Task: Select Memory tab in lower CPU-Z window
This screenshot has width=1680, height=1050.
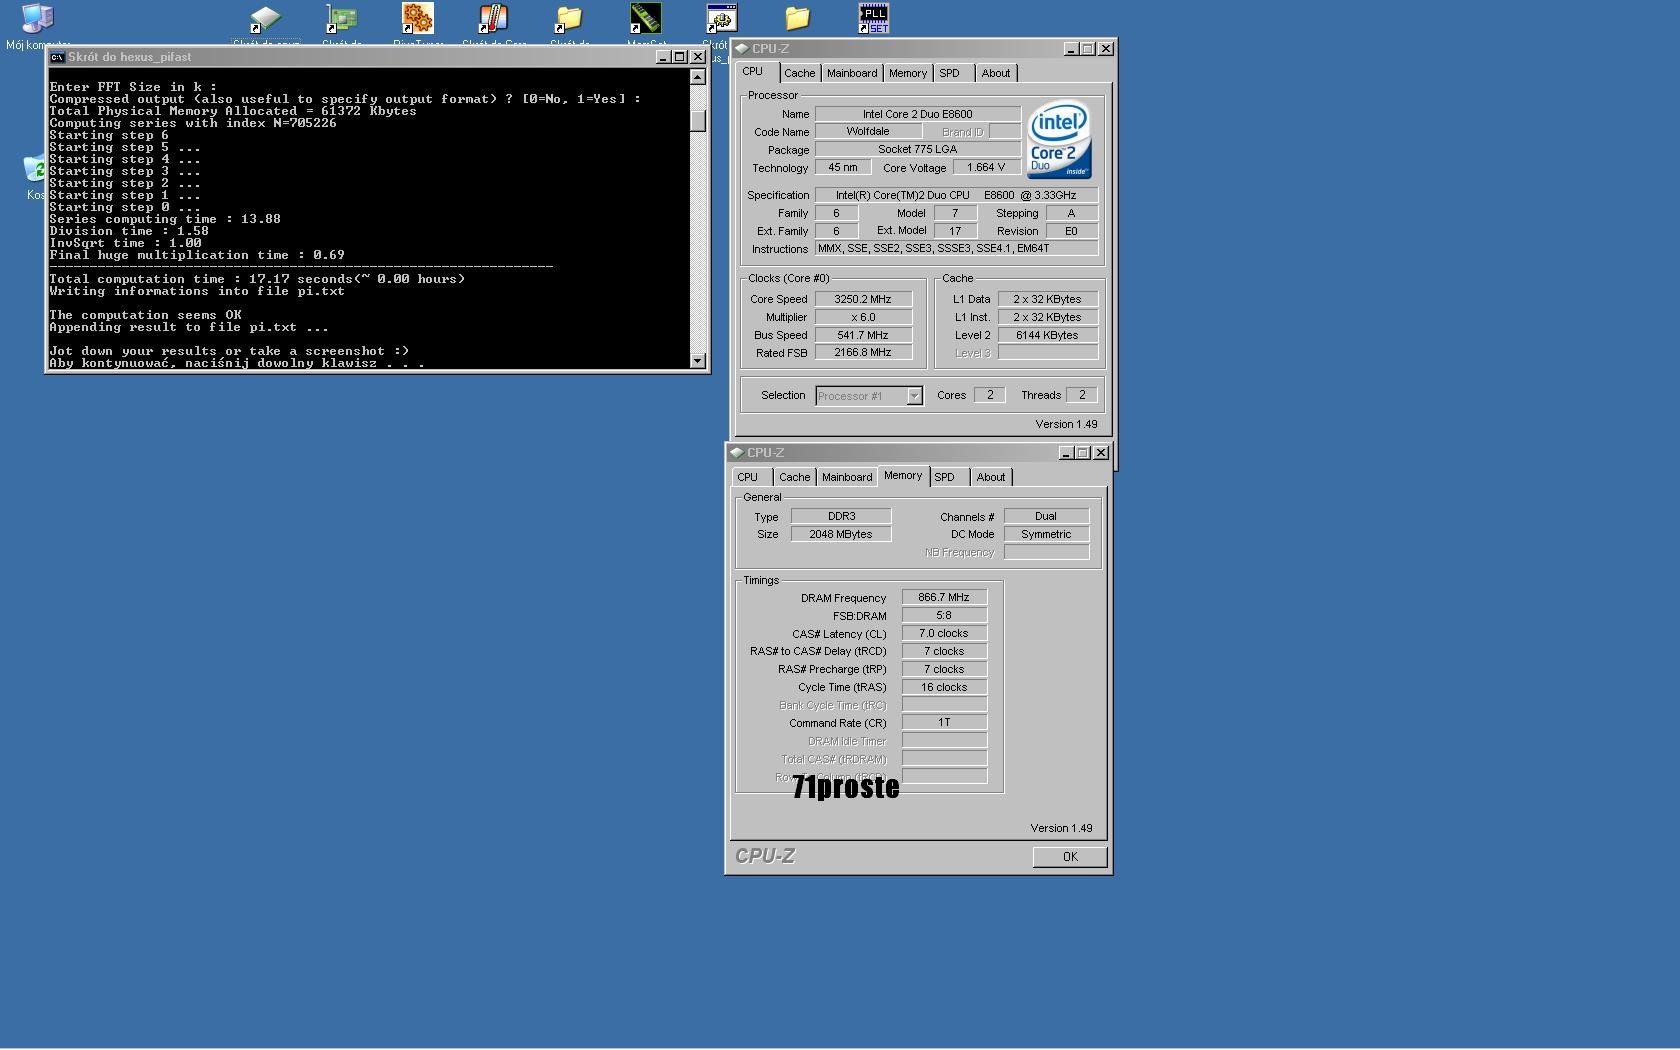Action: point(903,476)
